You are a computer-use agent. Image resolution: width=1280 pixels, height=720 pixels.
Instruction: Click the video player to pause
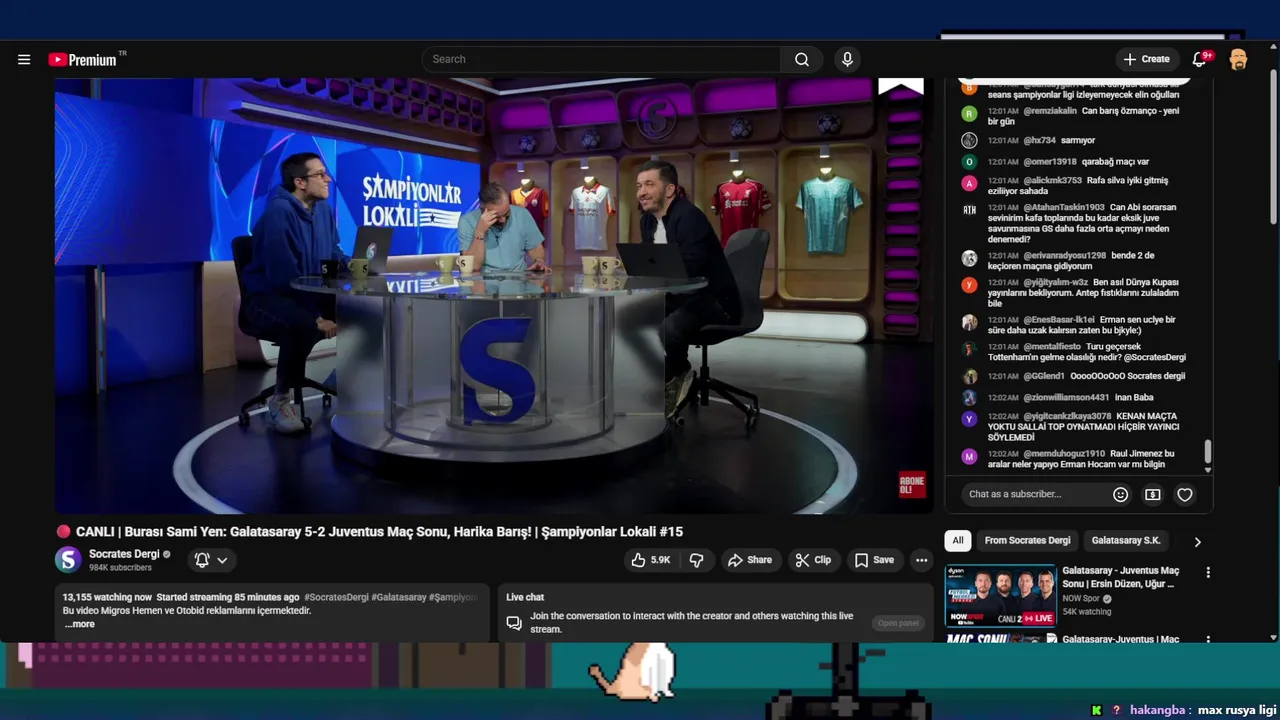pyautogui.click(x=494, y=296)
